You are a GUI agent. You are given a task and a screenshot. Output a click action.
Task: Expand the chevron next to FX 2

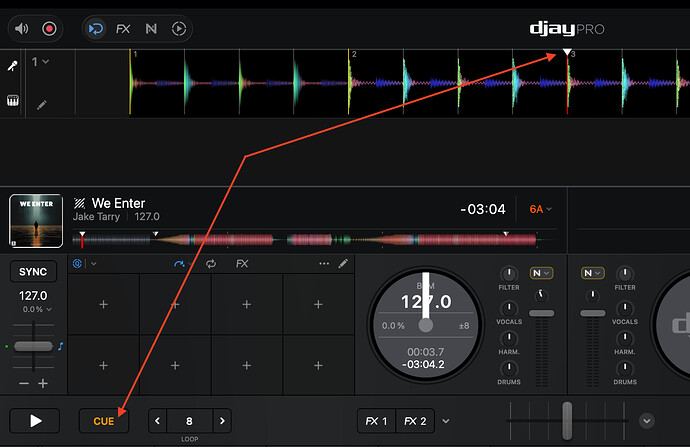[445, 421]
